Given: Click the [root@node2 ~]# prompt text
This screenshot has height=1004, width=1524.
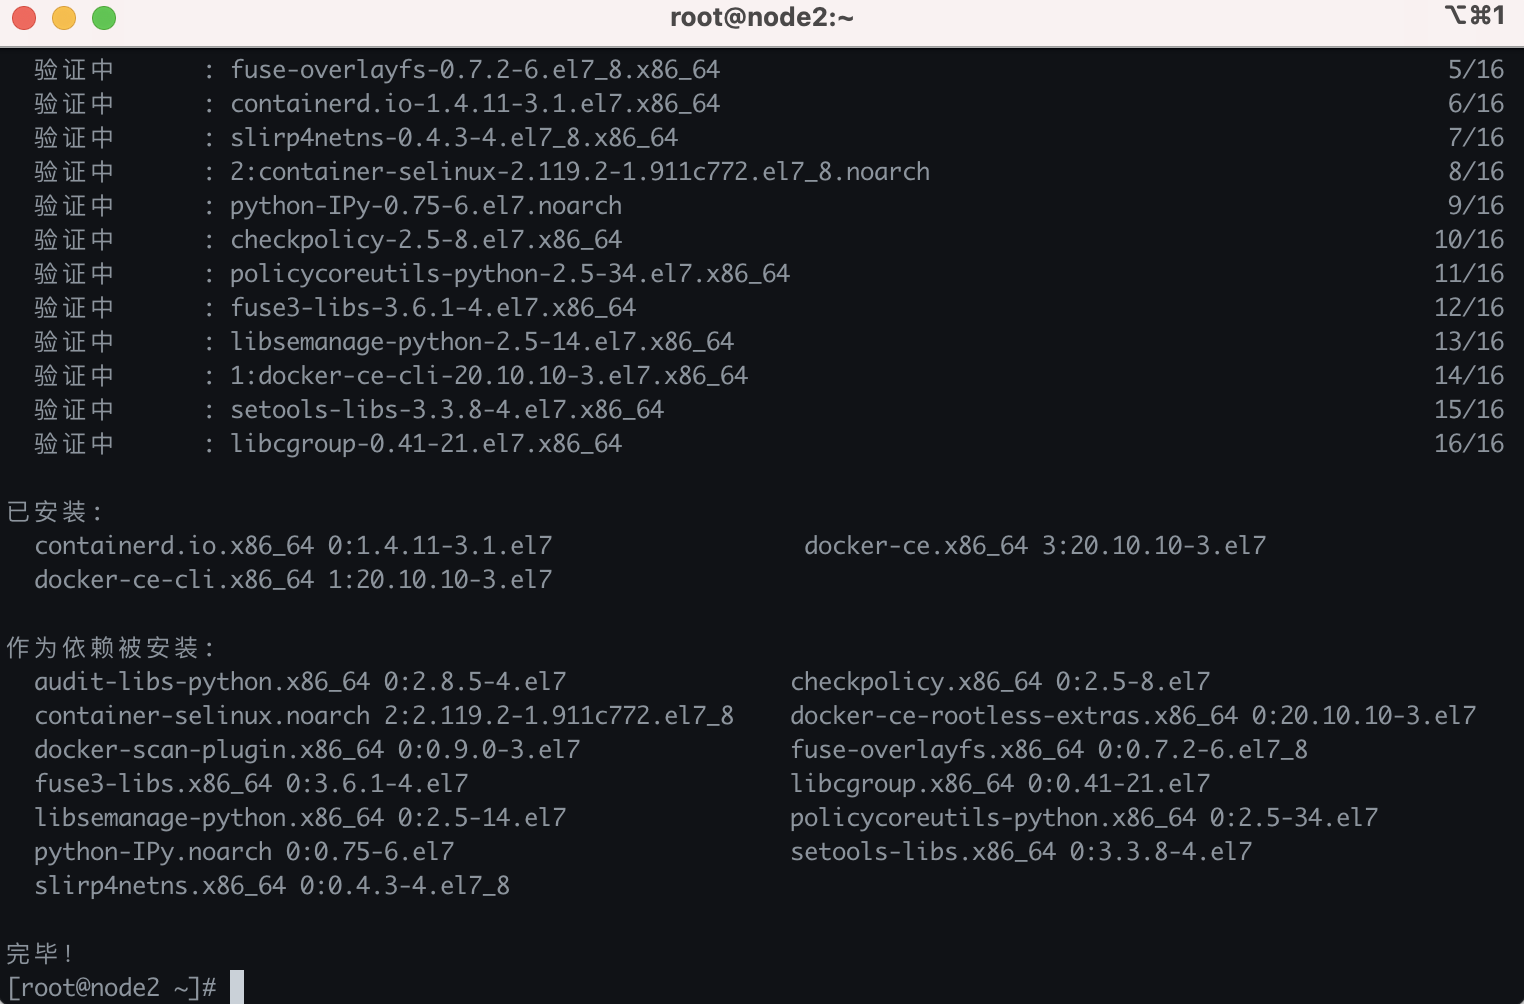Looking at the screenshot, I should coord(111,987).
